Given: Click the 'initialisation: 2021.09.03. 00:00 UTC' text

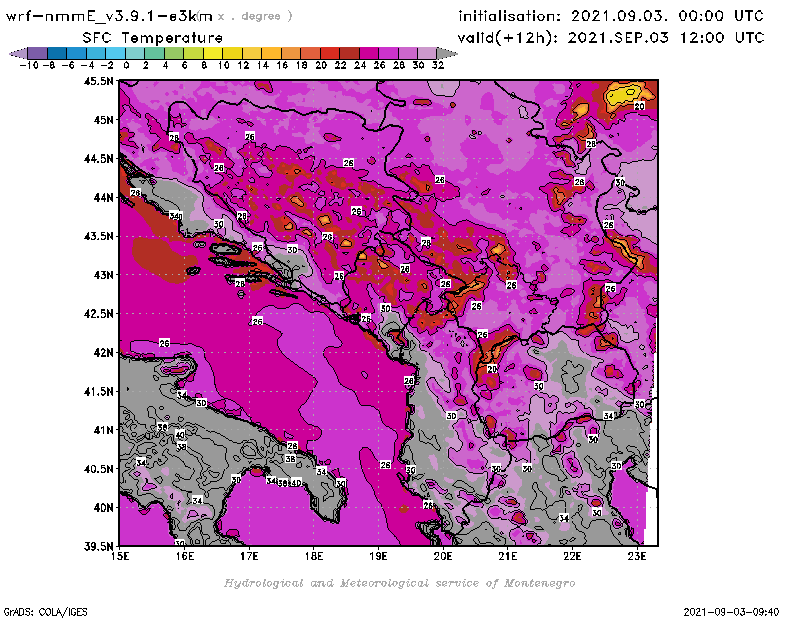Looking at the screenshot, I should (x=611, y=16).
